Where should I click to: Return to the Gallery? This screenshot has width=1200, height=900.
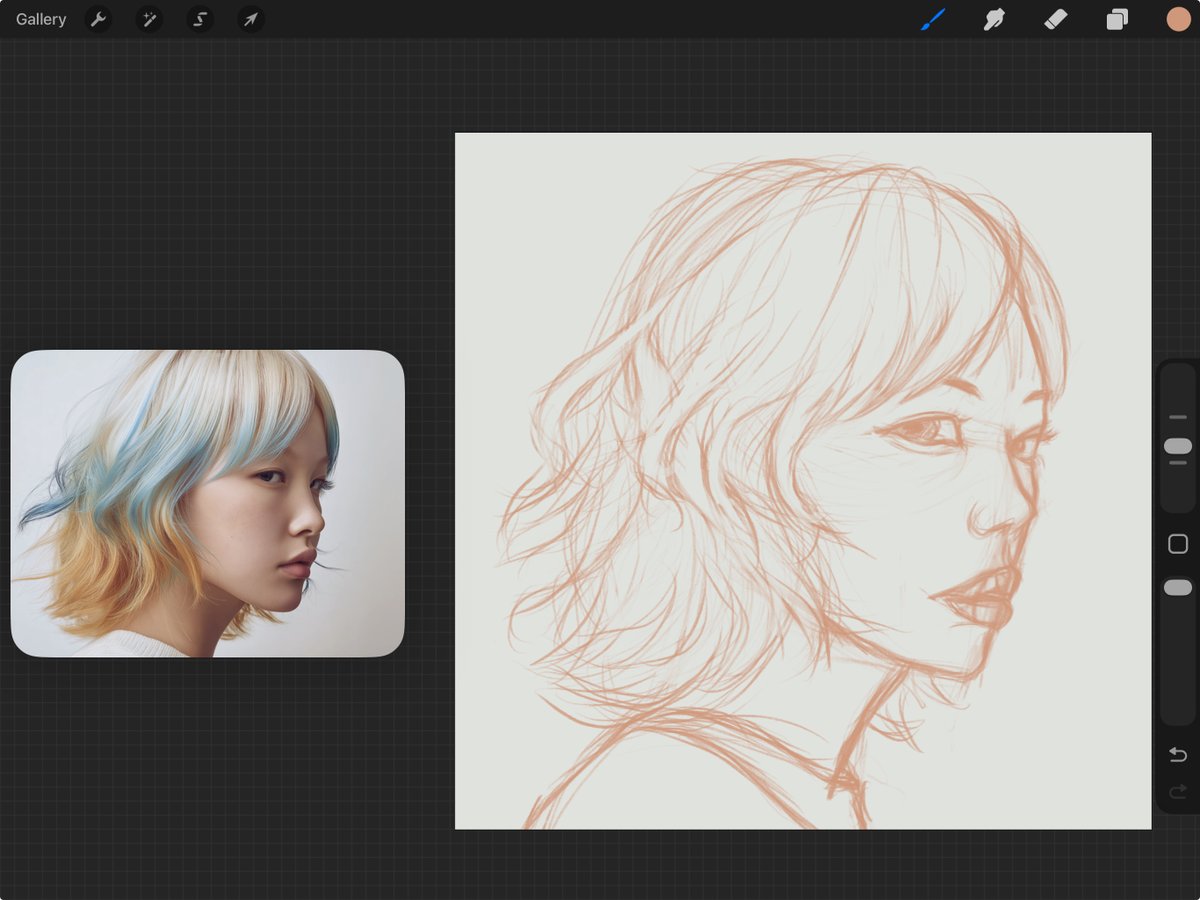pos(41,19)
